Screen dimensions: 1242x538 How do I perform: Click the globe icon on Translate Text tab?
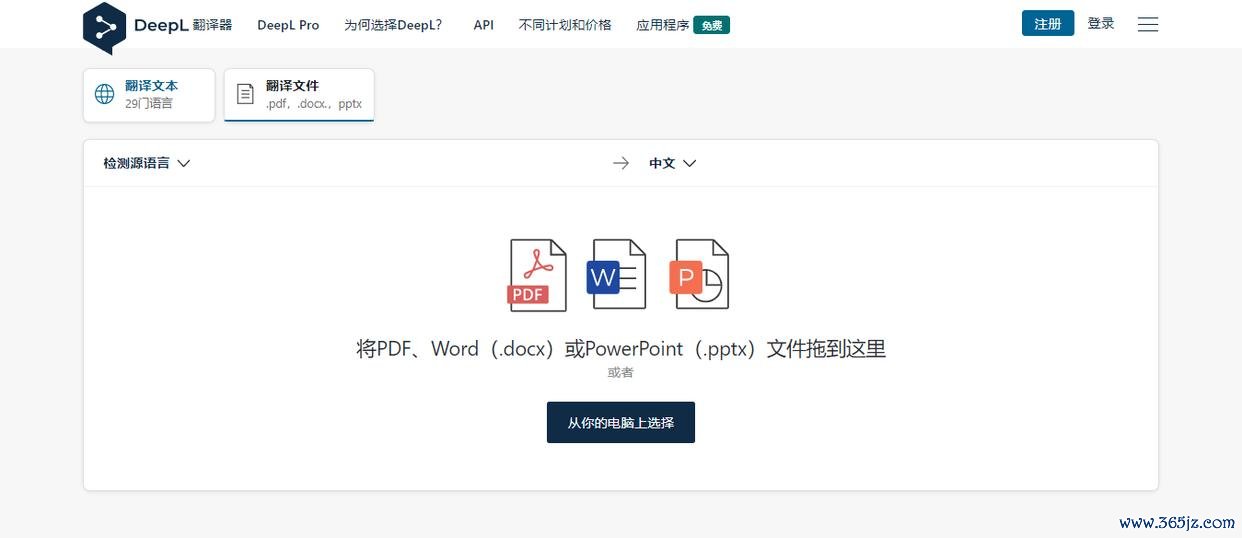point(105,94)
